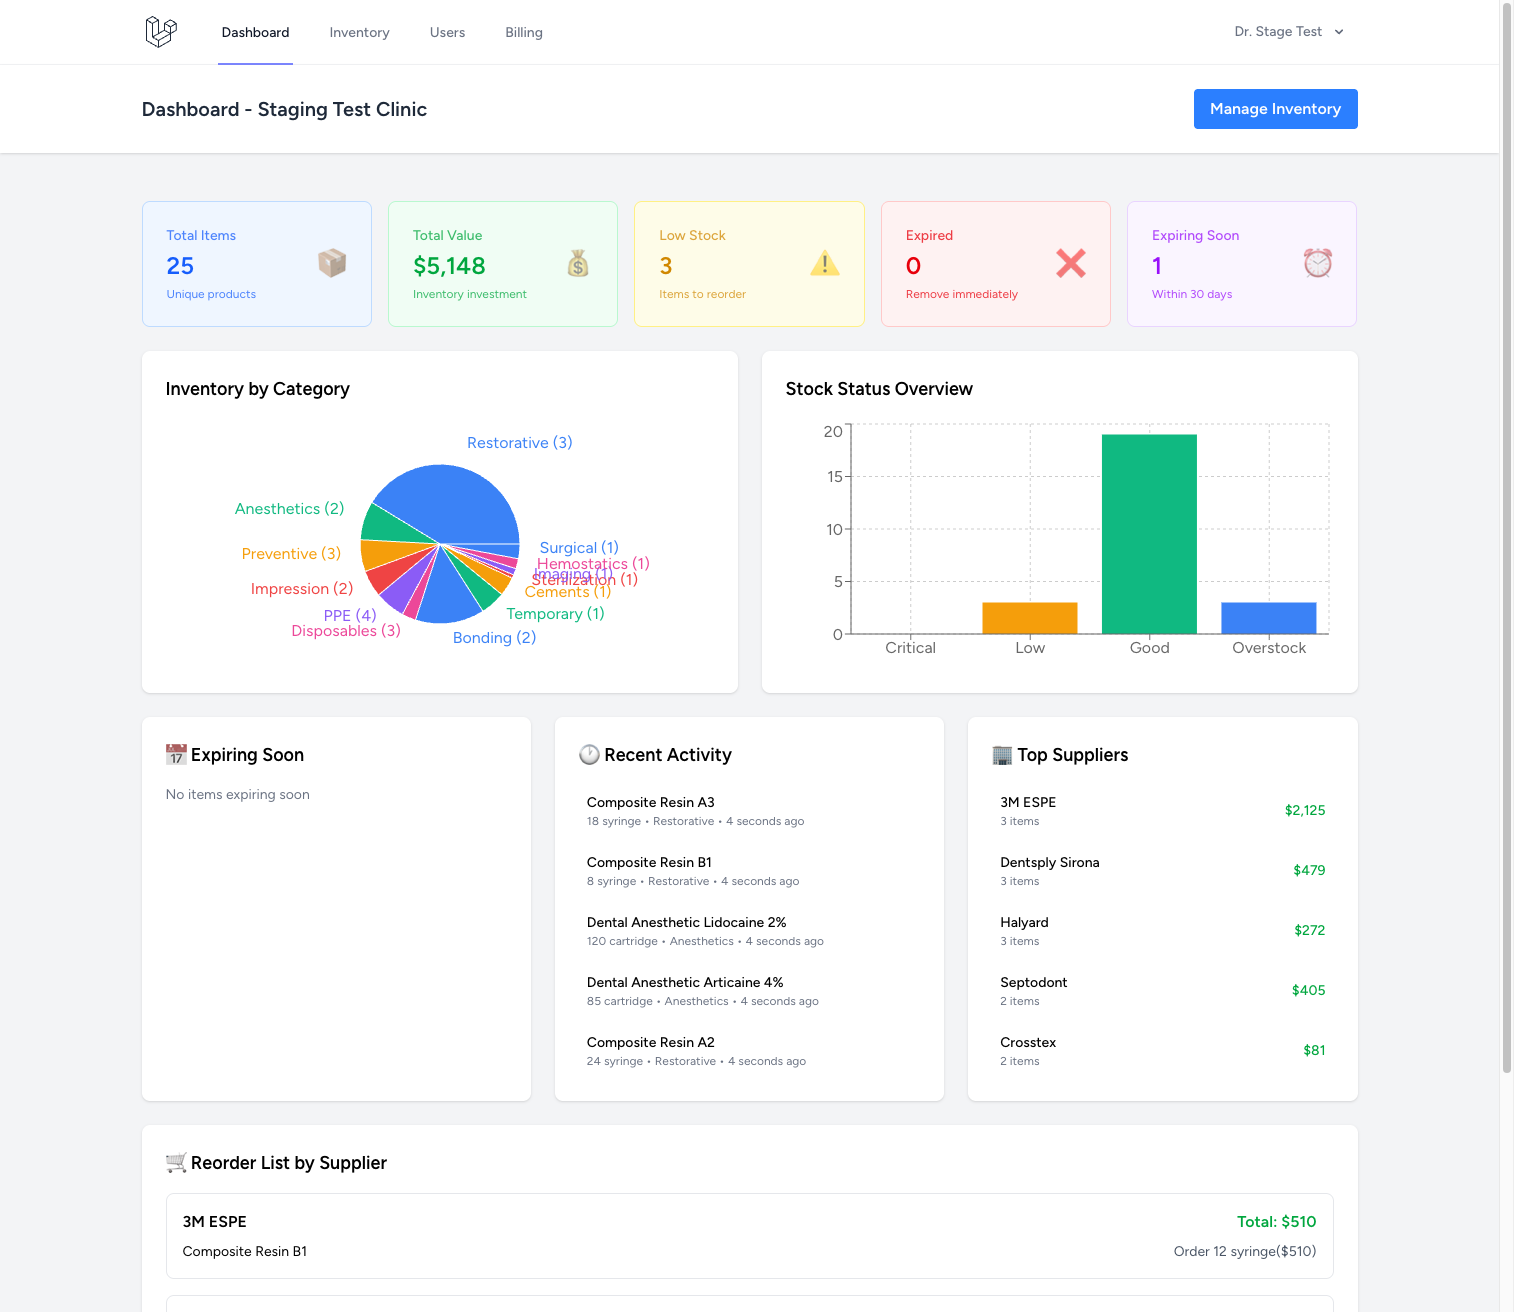Click the alarm clock icon in Expiring Soon card

(x=1317, y=263)
